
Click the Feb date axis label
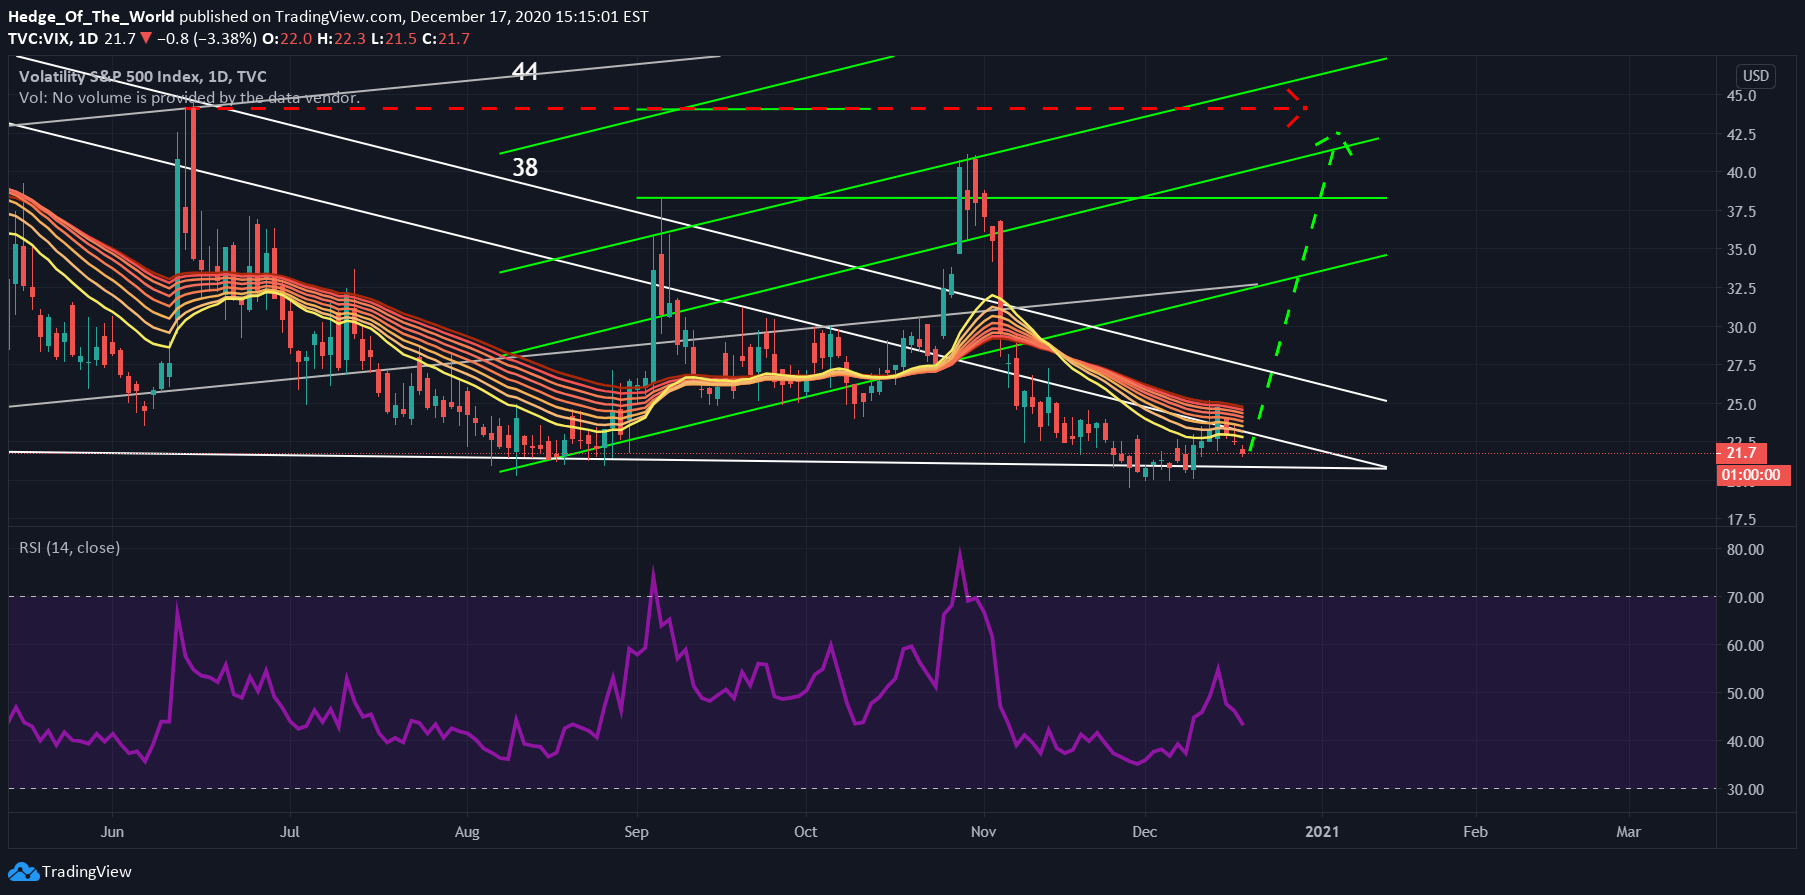1476,832
